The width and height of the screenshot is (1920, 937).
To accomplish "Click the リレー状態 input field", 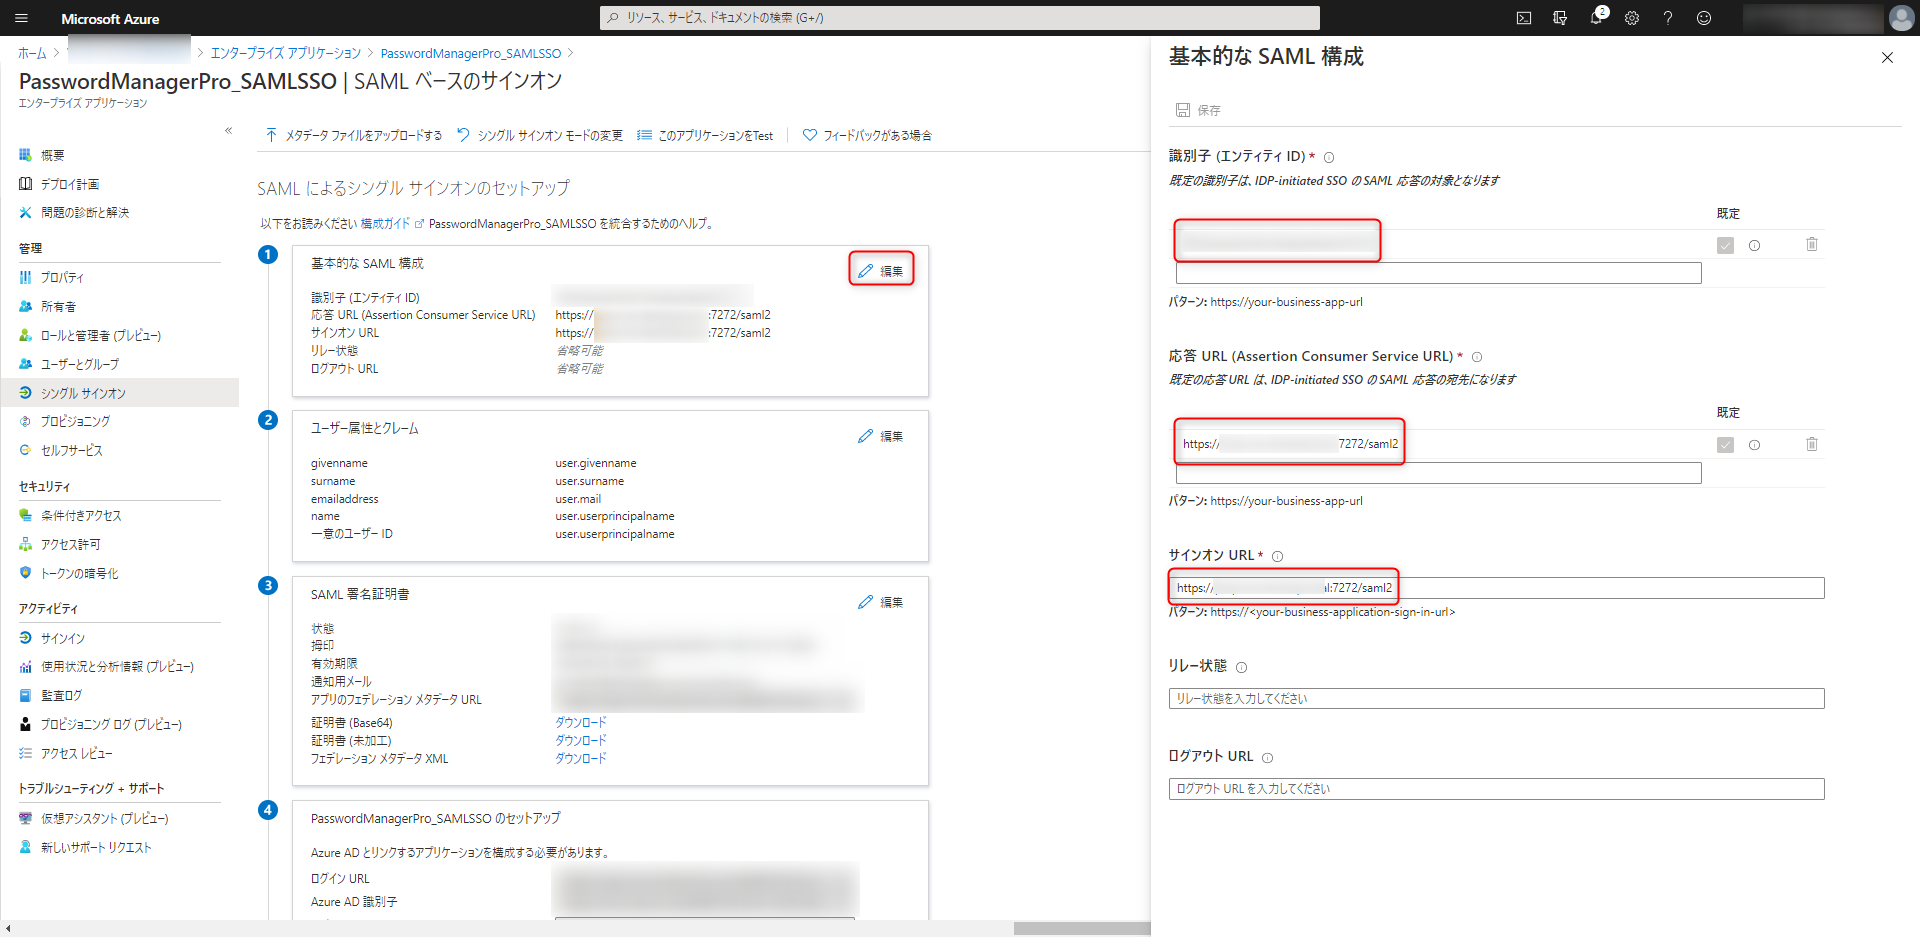I will pyautogui.click(x=1496, y=699).
